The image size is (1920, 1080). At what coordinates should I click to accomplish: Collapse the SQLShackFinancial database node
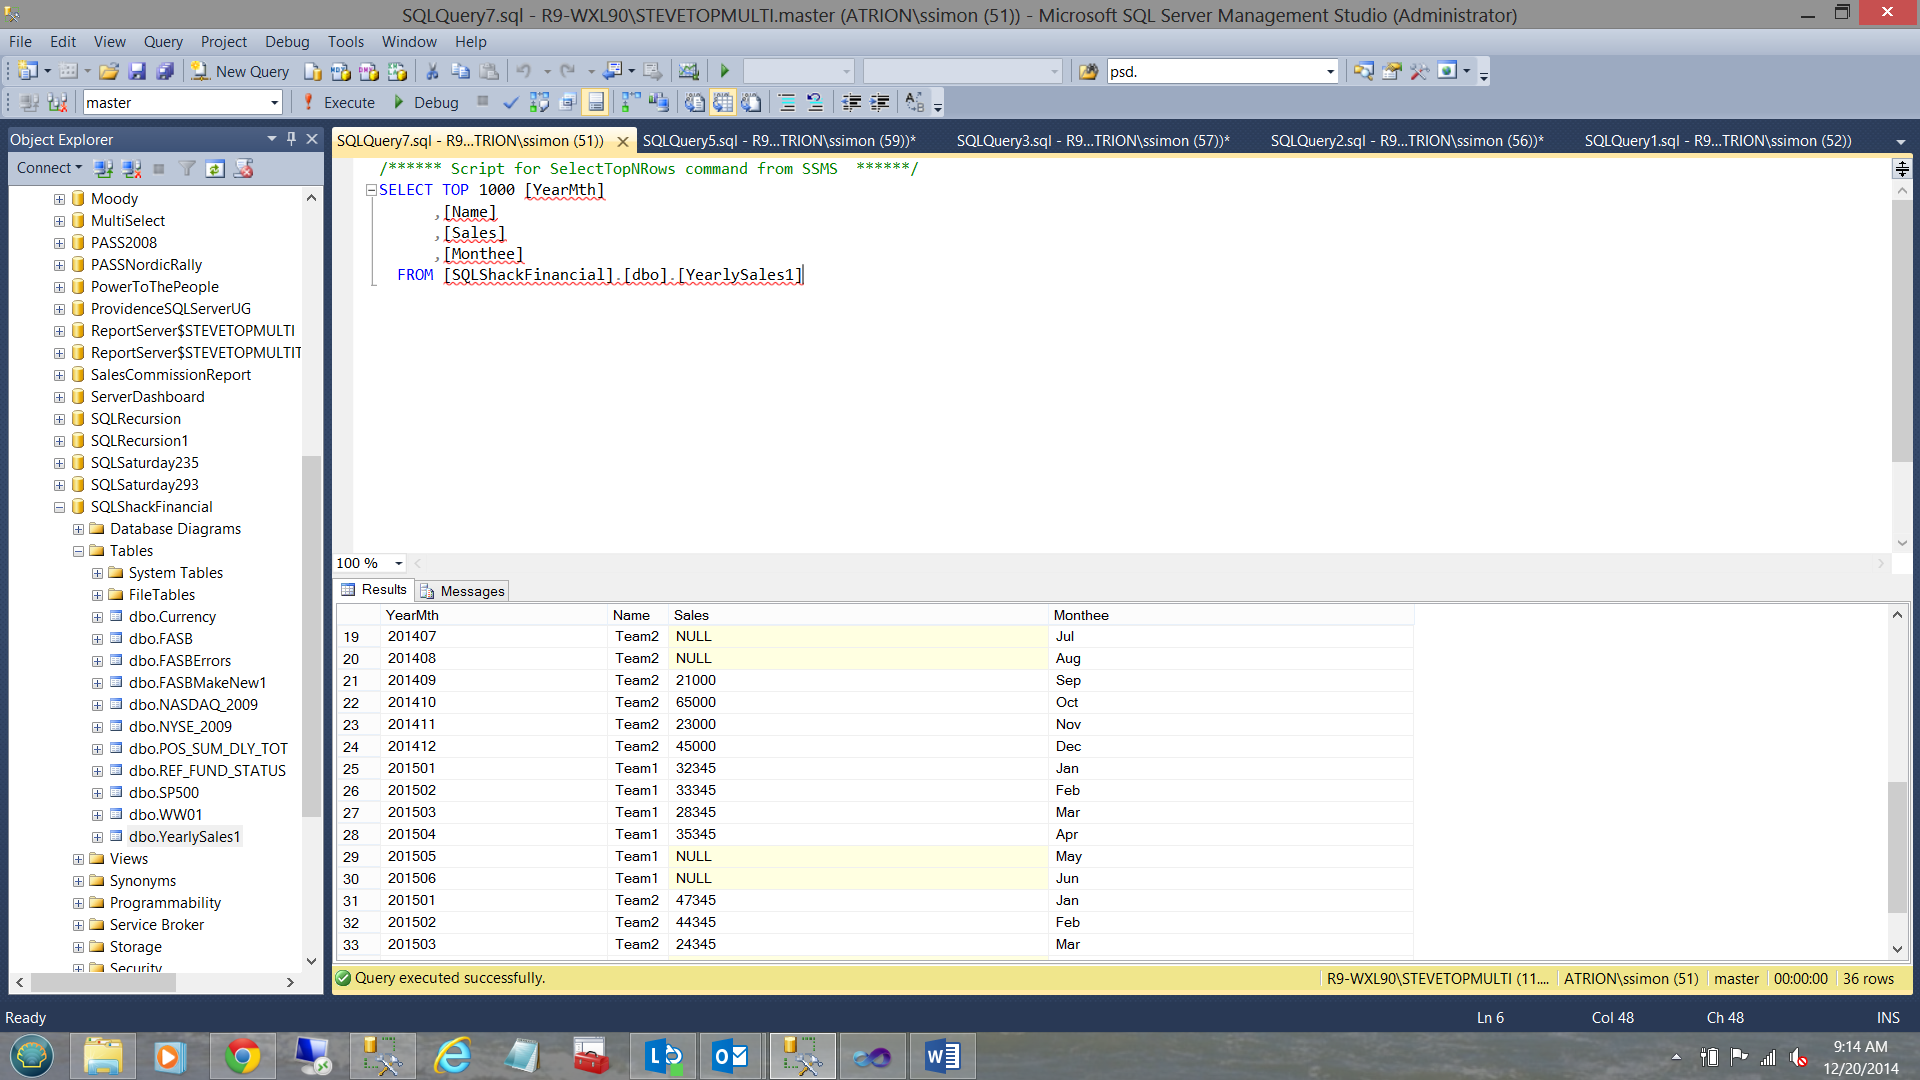59,507
